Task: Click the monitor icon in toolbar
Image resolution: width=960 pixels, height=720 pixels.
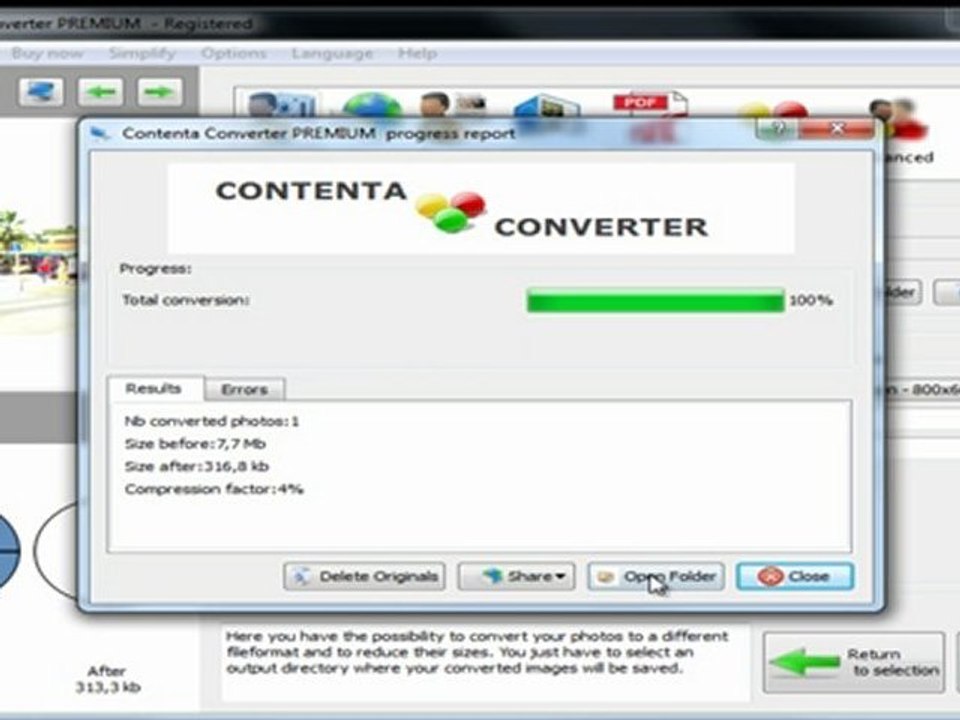Action: pyautogui.click(x=41, y=92)
